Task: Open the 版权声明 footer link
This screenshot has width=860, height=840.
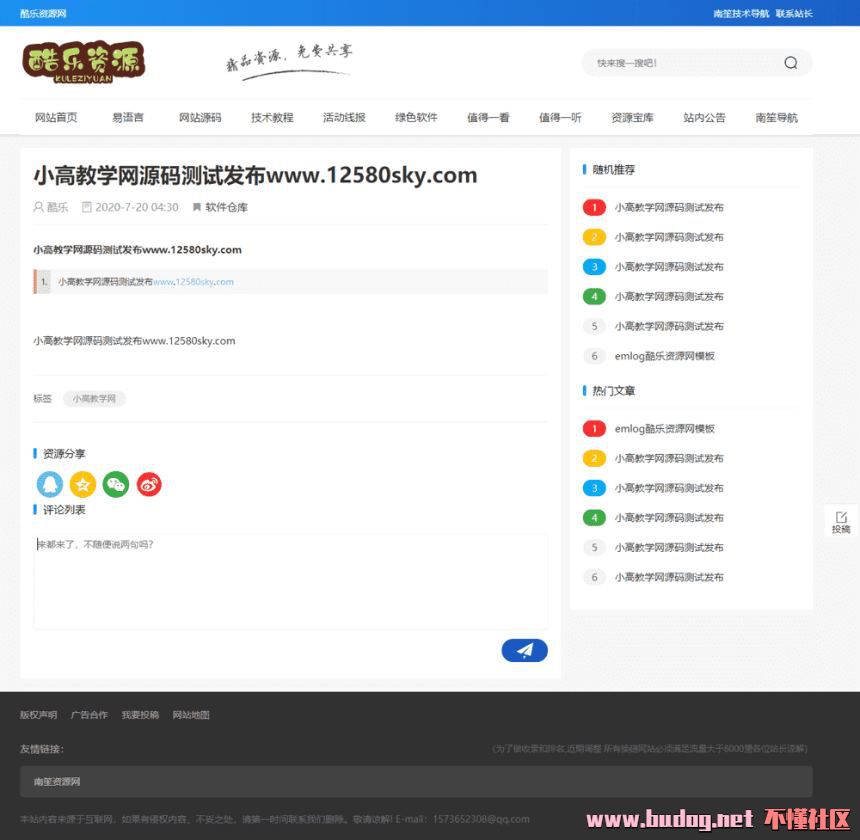Action: pyautogui.click(x=38, y=715)
